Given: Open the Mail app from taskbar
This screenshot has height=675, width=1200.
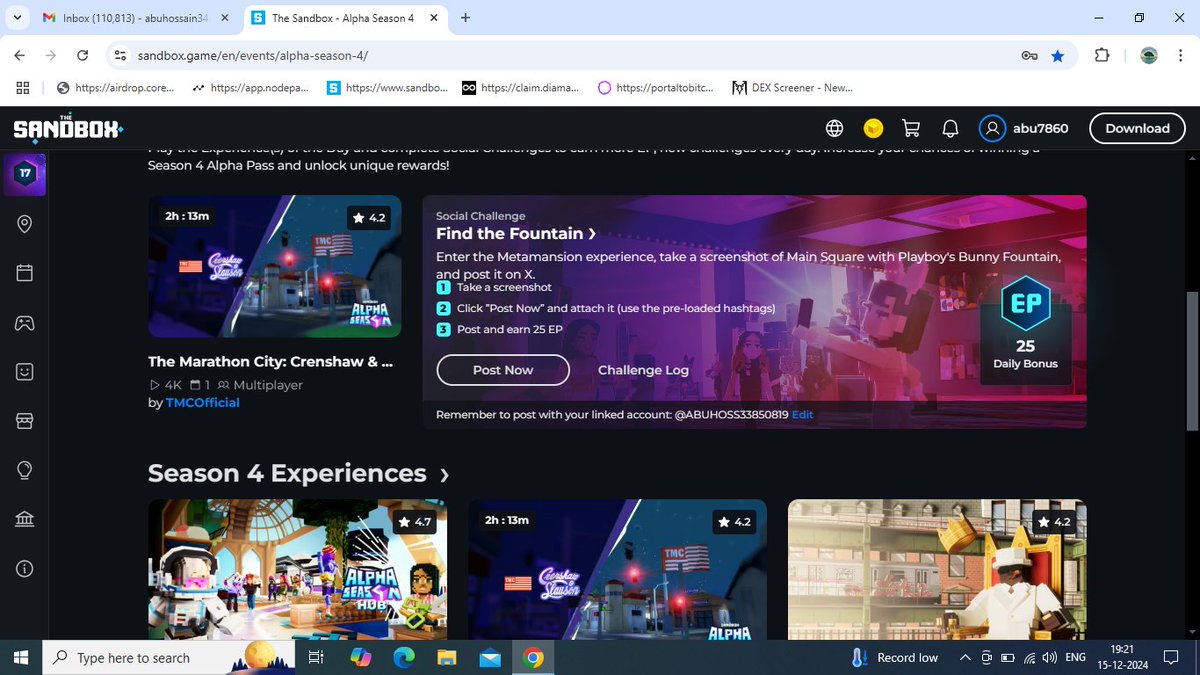Looking at the screenshot, I should tap(490, 657).
